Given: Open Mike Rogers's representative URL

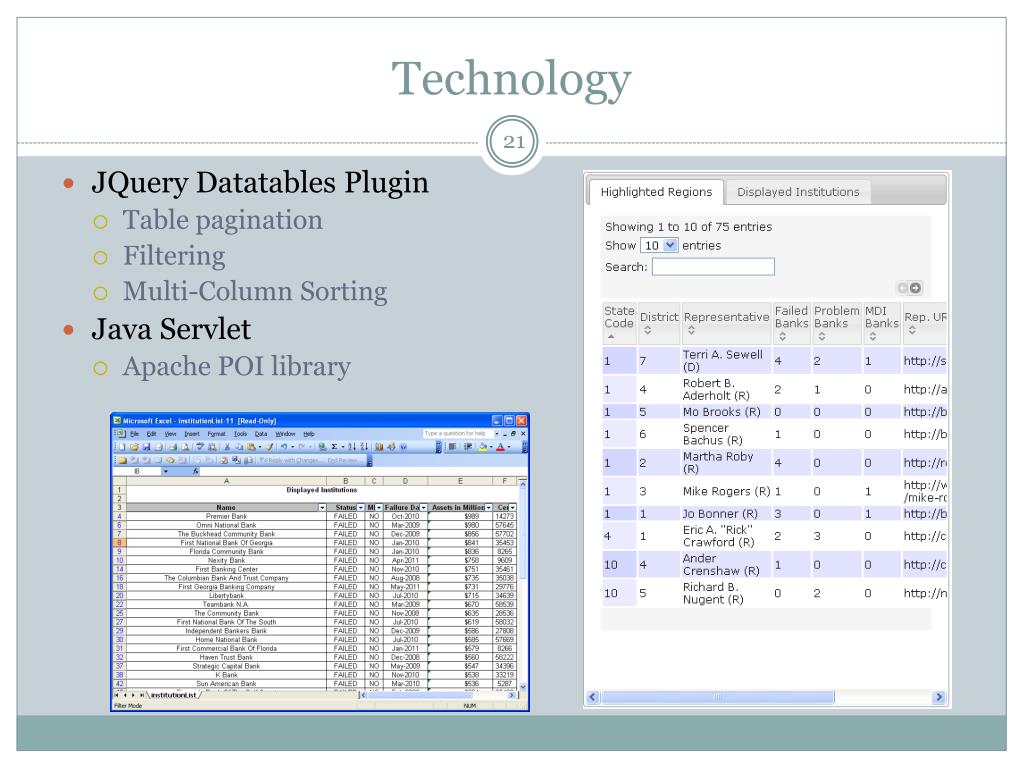Looking at the screenshot, I should 925,491.
